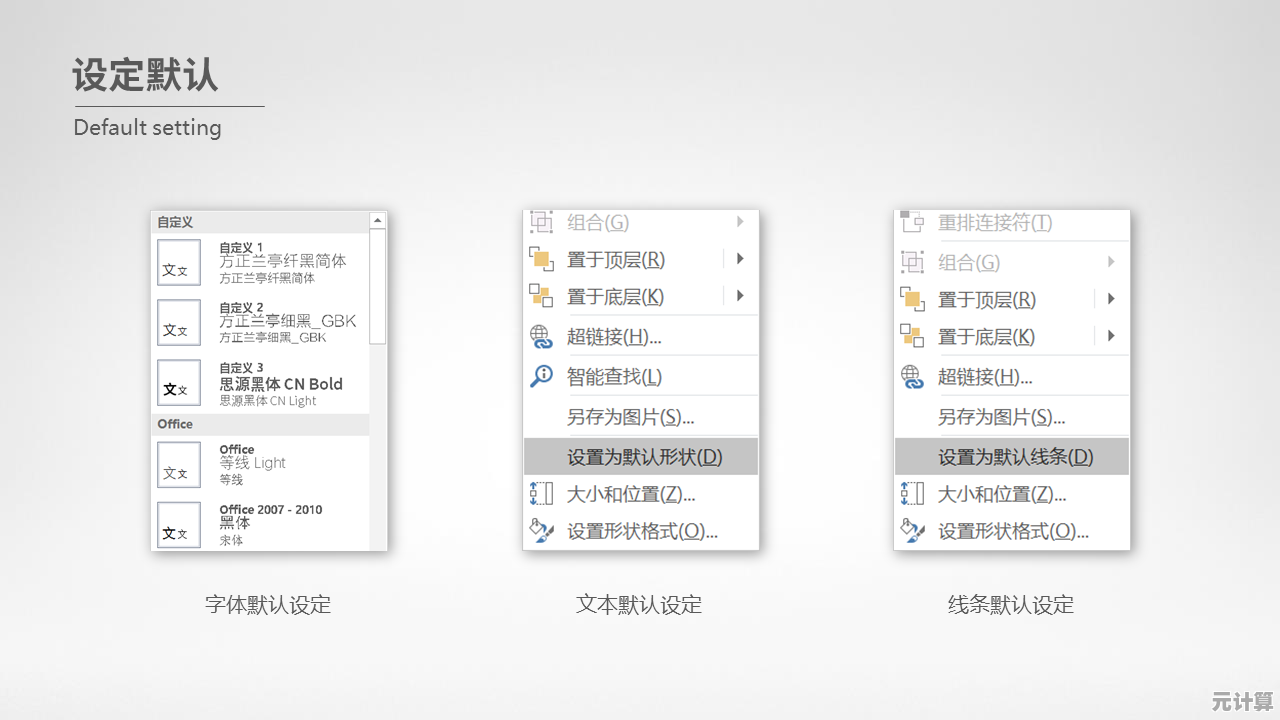This screenshot has width=1280, height=720.
Task: Expand Bring to Front submenu arrow in middle menu
Action: 740,259
